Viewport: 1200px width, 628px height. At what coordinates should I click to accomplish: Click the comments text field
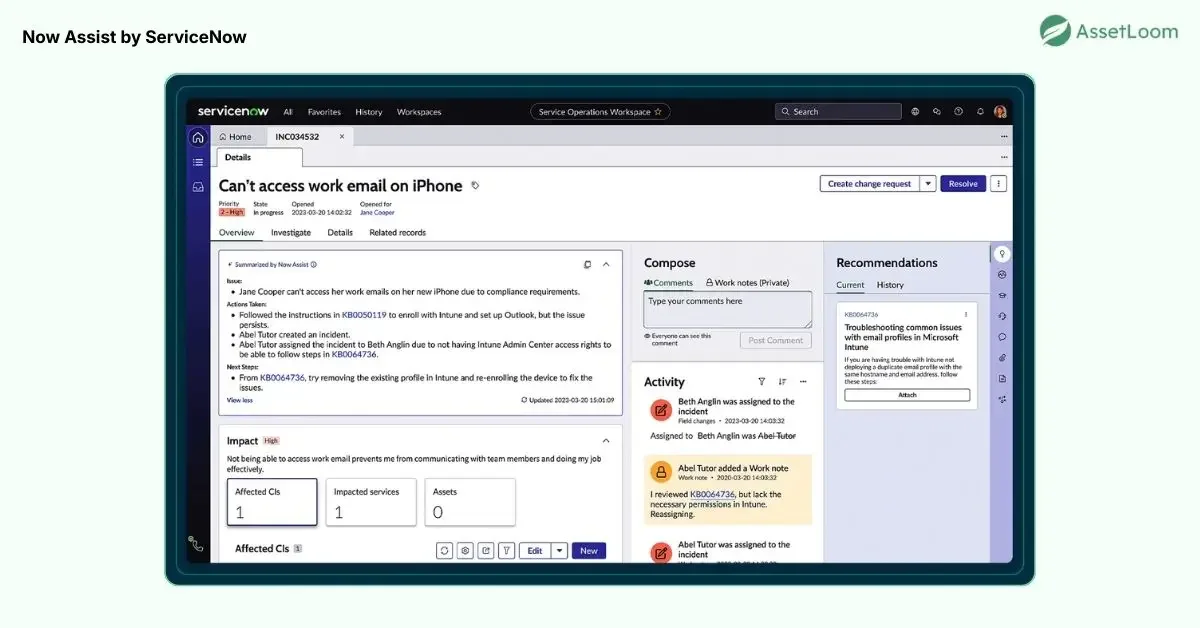tap(727, 310)
